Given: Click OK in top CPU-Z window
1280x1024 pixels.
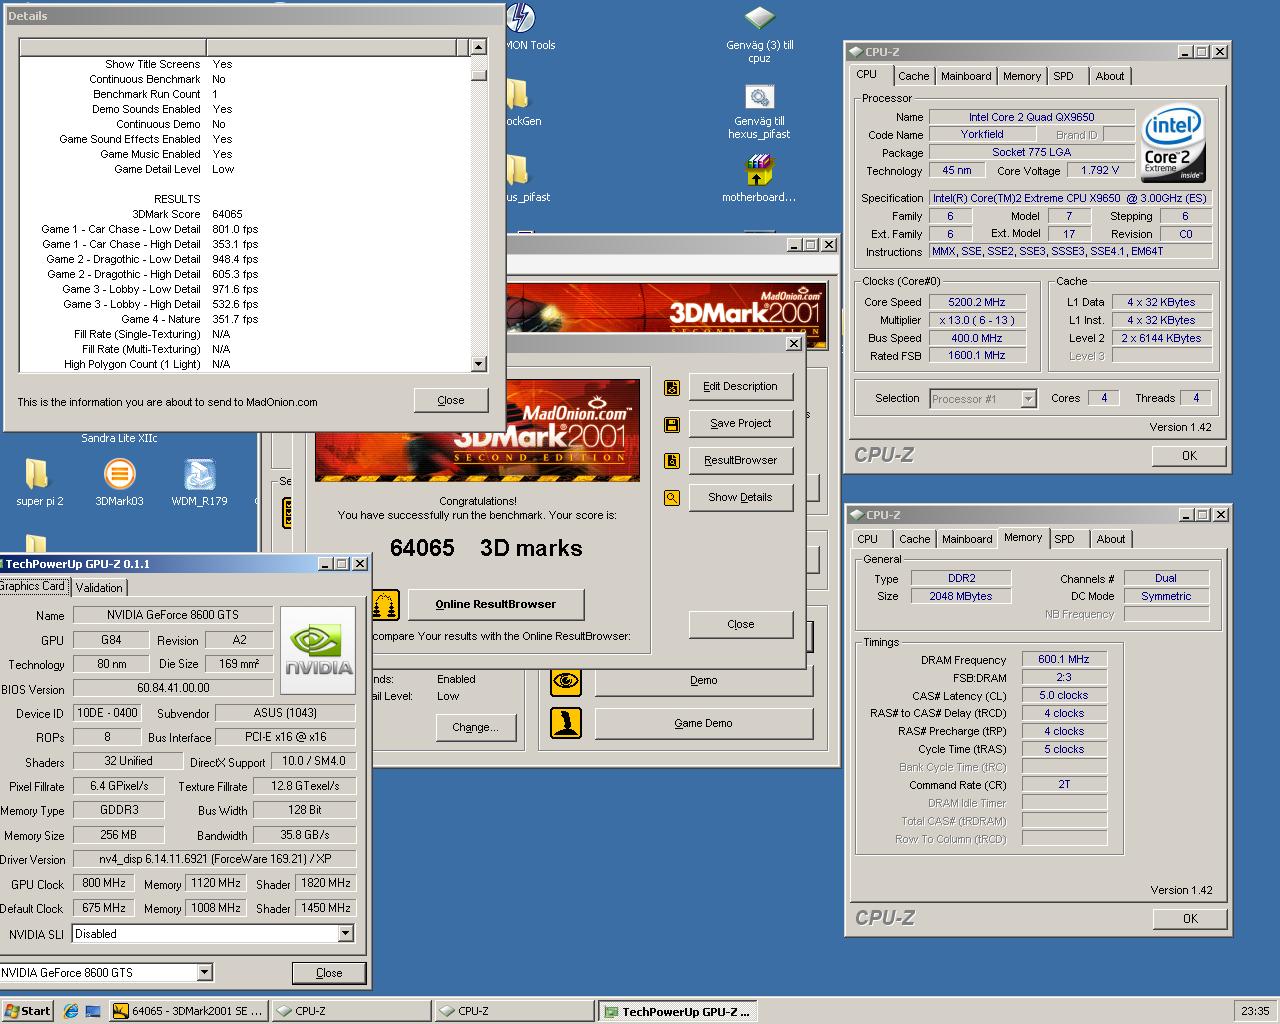Looking at the screenshot, I should [x=1189, y=456].
